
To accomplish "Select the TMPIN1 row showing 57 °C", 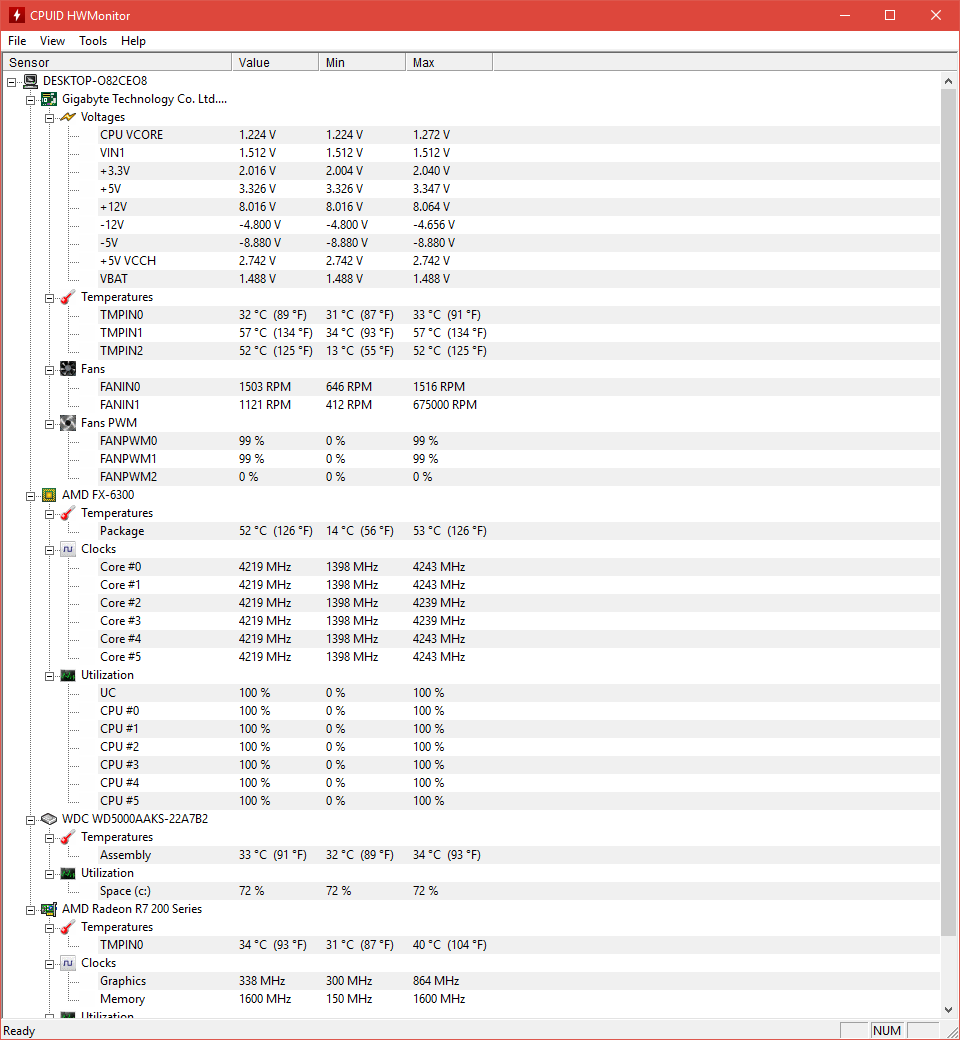I will click(x=519, y=333).
